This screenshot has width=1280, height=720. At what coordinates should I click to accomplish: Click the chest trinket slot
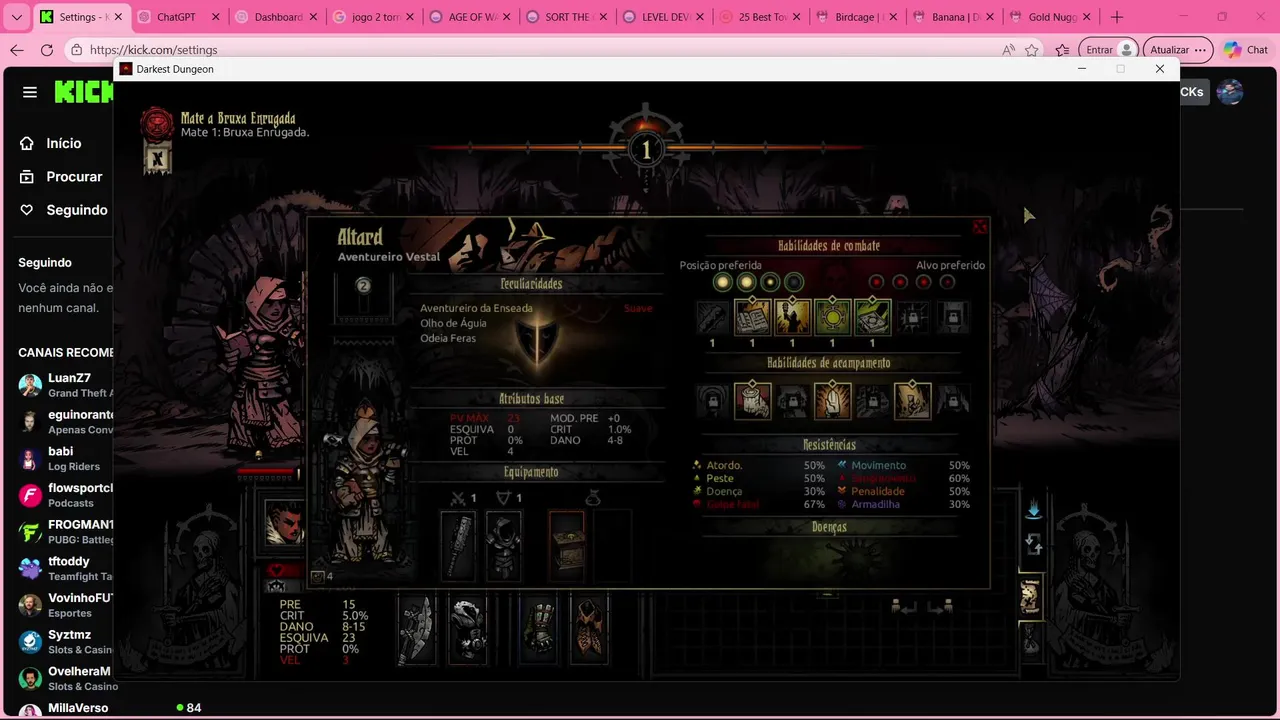click(x=566, y=545)
